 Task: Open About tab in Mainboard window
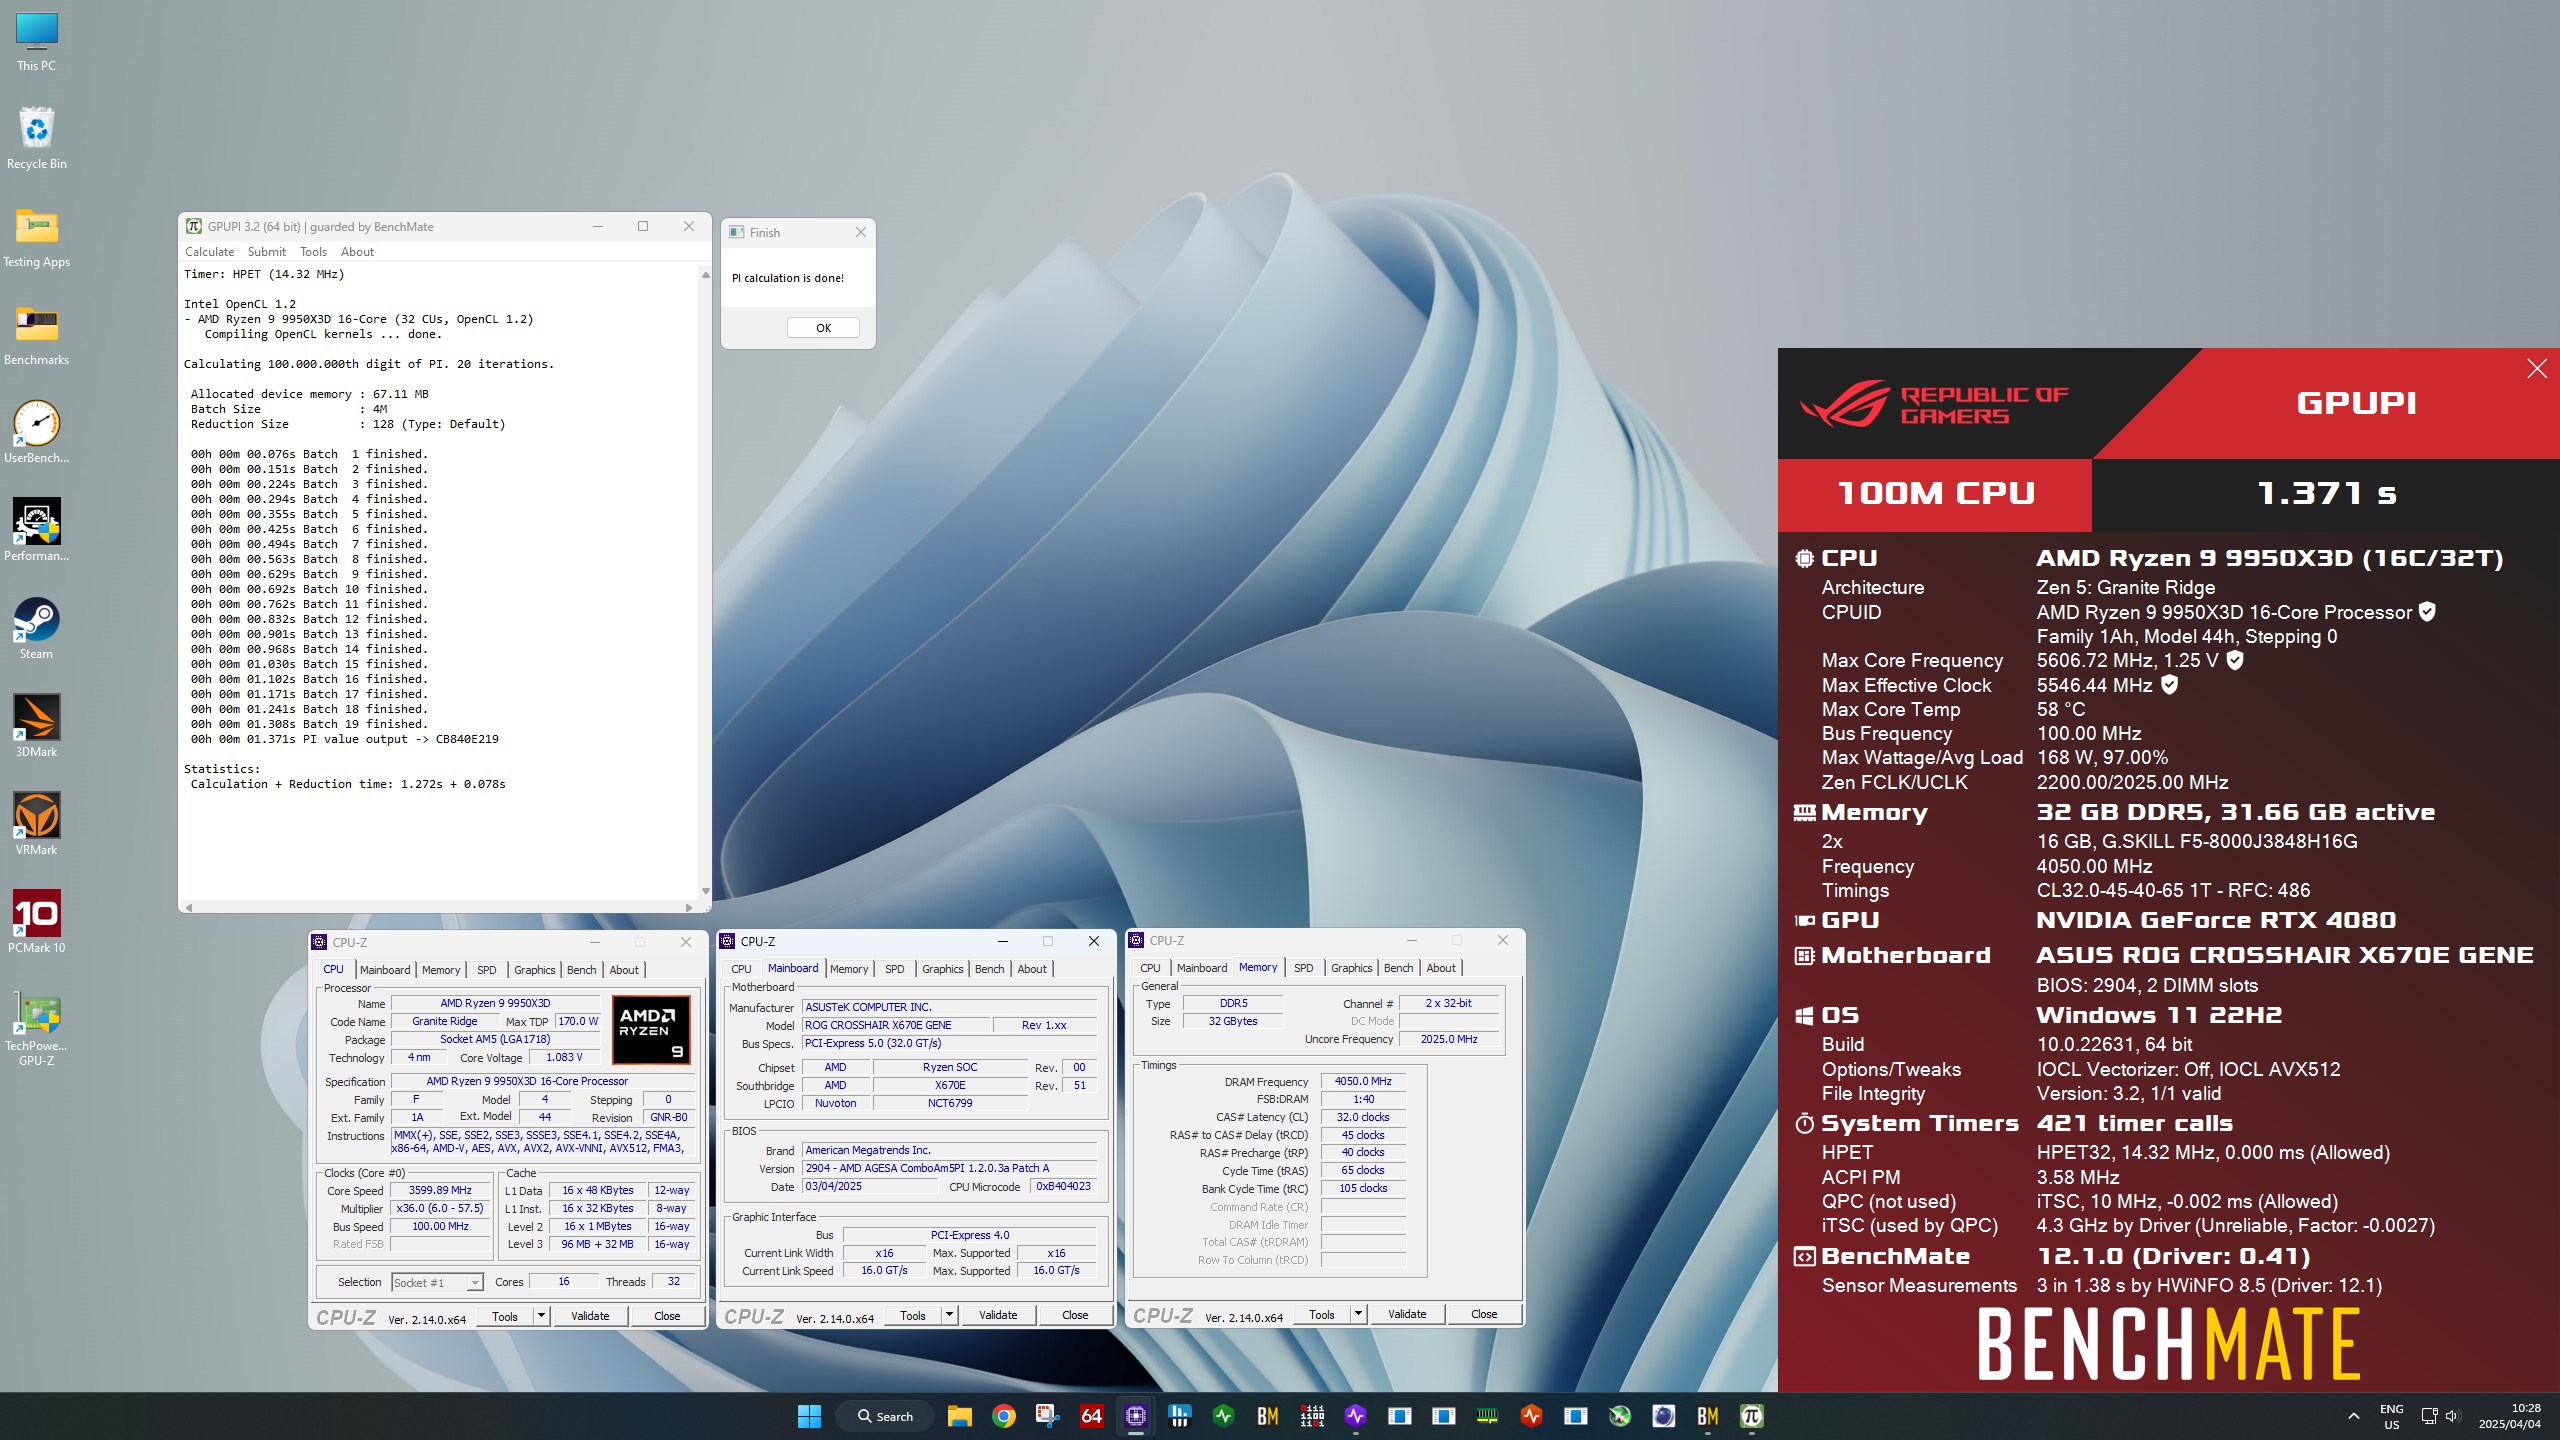pos(1032,969)
